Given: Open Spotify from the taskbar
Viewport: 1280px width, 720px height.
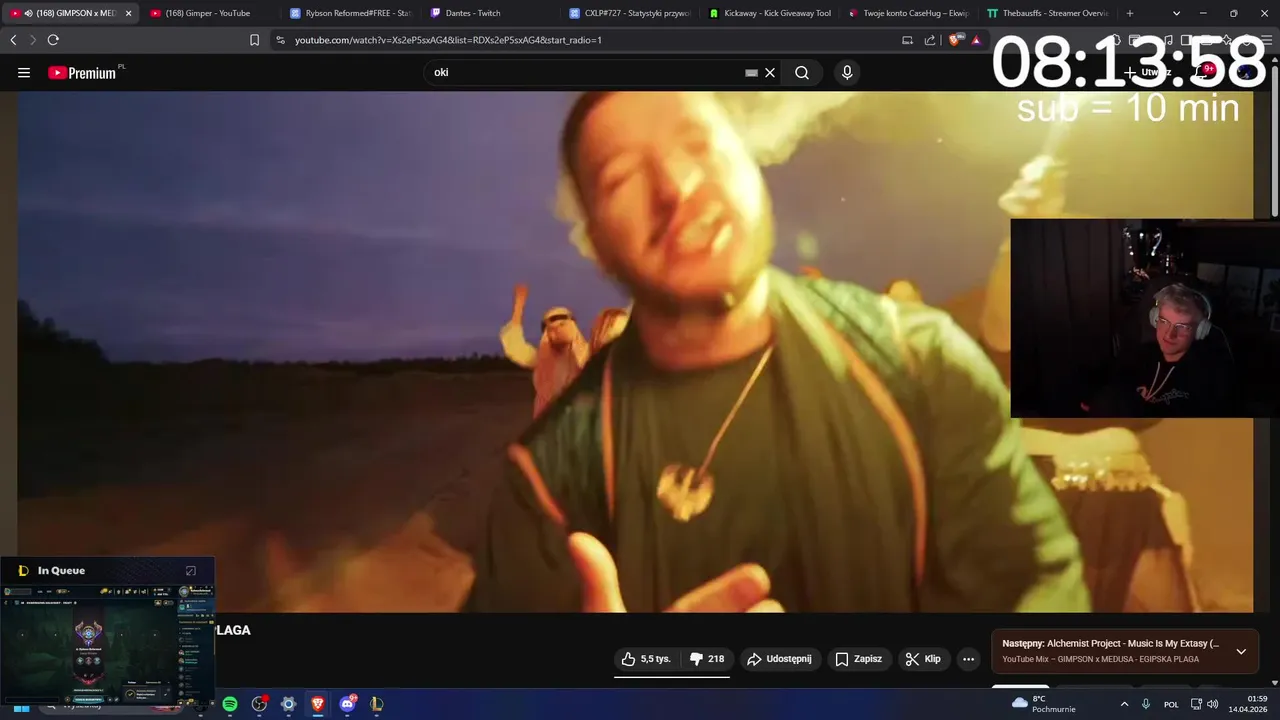Looking at the screenshot, I should tap(230, 704).
